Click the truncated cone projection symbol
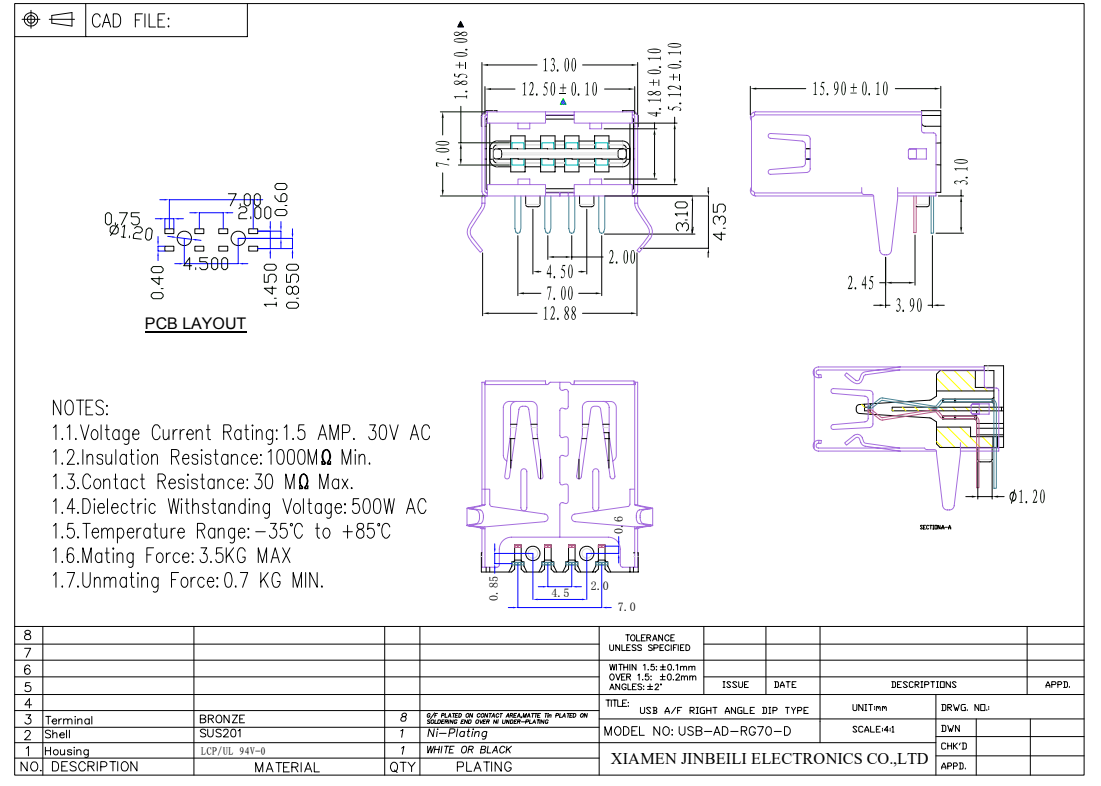This screenshot has width=1101, height=786. tap(62, 20)
